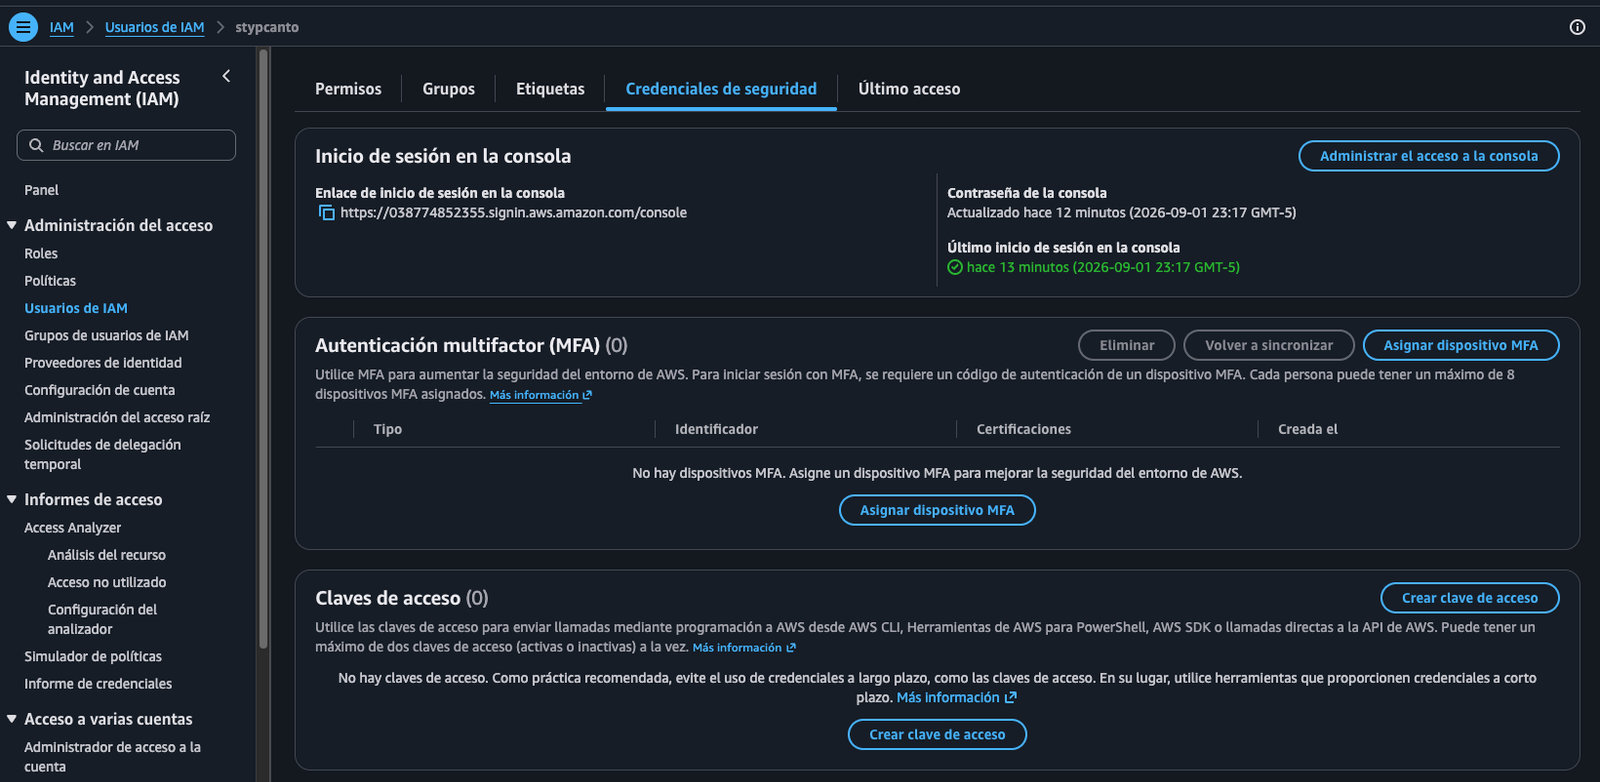
Task: Click the green check last-login status icon
Action: pyautogui.click(x=955, y=267)
